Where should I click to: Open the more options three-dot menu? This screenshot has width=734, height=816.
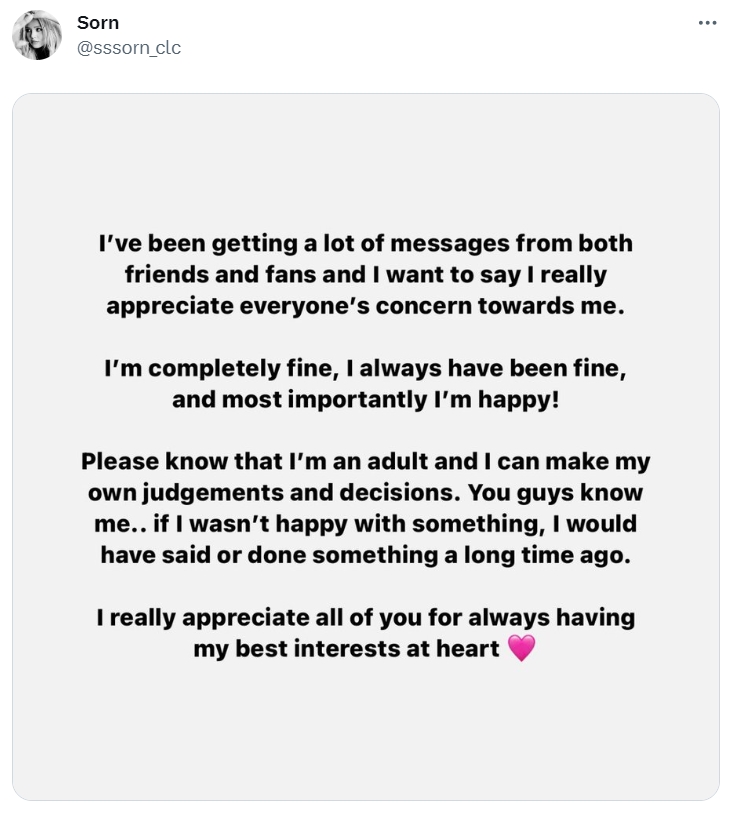(x=707, y=23)
